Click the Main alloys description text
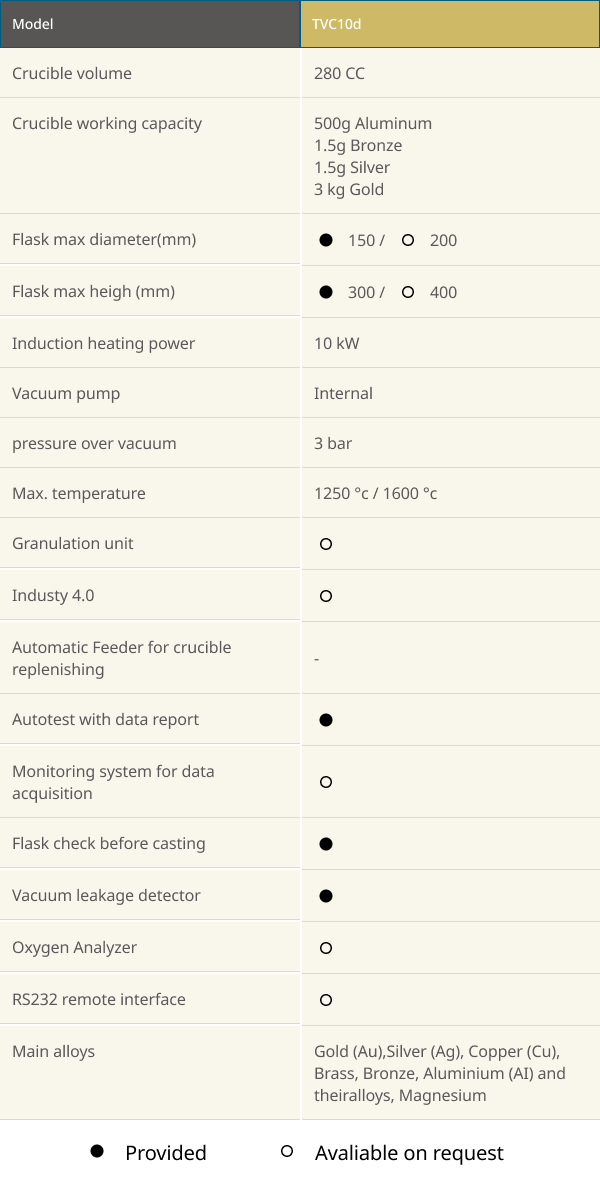 440,1073
